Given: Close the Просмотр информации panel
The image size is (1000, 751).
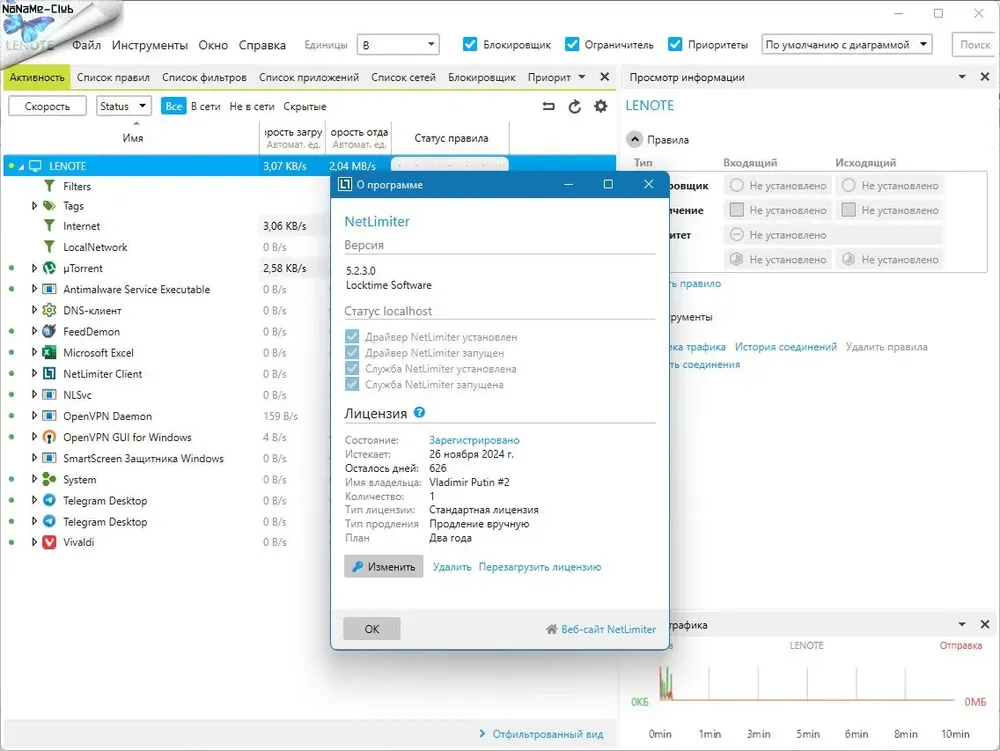Looking at the screenshot, I should point(985,77).
